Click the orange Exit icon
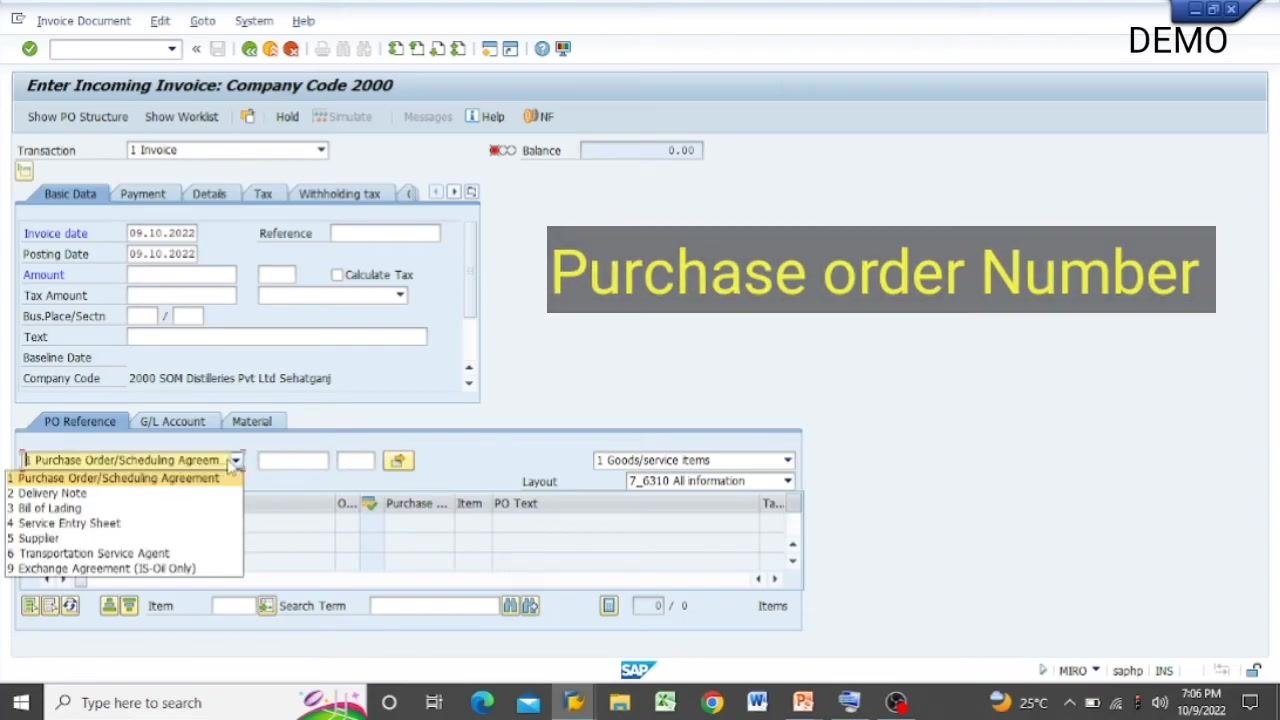The width and height of the screenshot is (1280, 720). tap(270, 49)
